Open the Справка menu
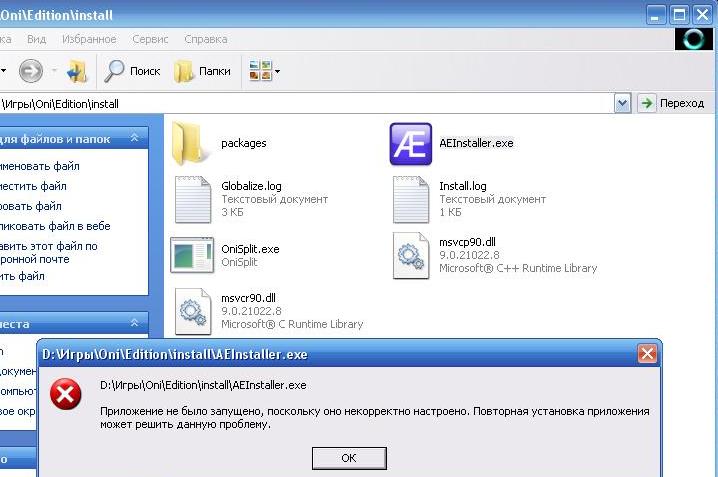This screenshot has width=718, height=477. coord(205,39)
